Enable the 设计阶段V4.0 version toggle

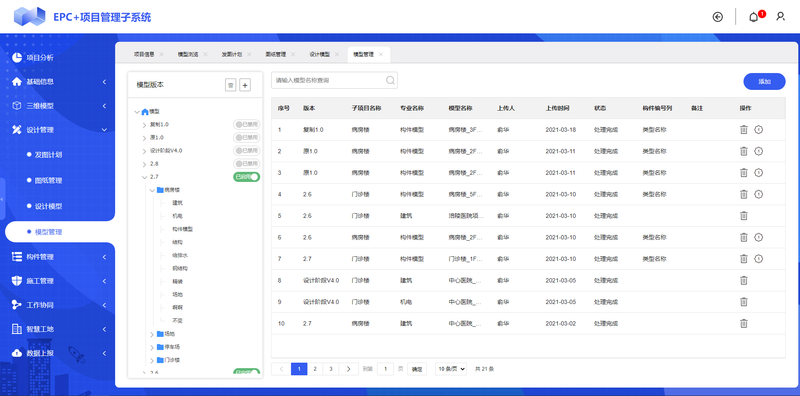(x=246, y=151)
